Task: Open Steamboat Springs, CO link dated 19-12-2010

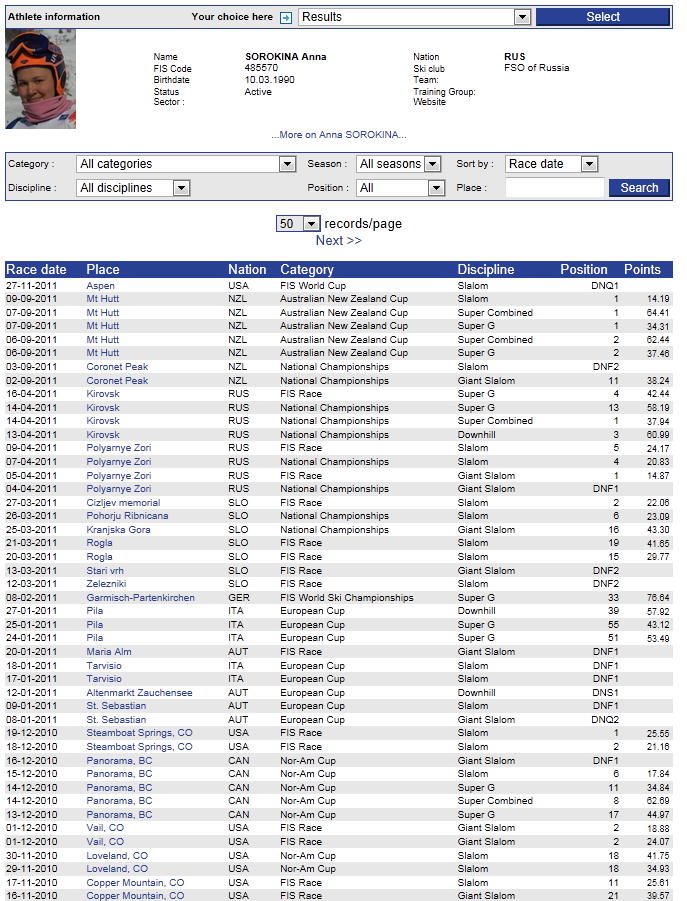Action: click(140, 733)
